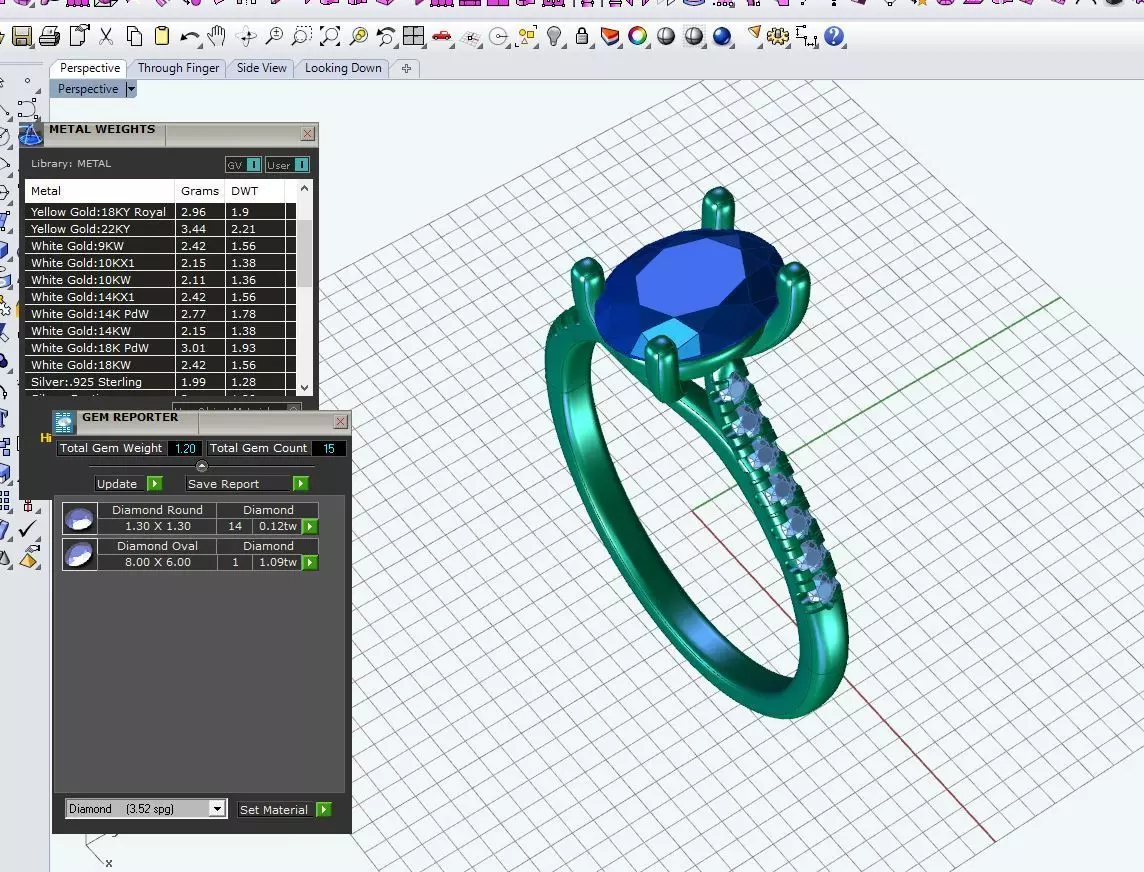
Task: Open the Diamond material dropdown arrow
Action: click(x=217, y=809)
